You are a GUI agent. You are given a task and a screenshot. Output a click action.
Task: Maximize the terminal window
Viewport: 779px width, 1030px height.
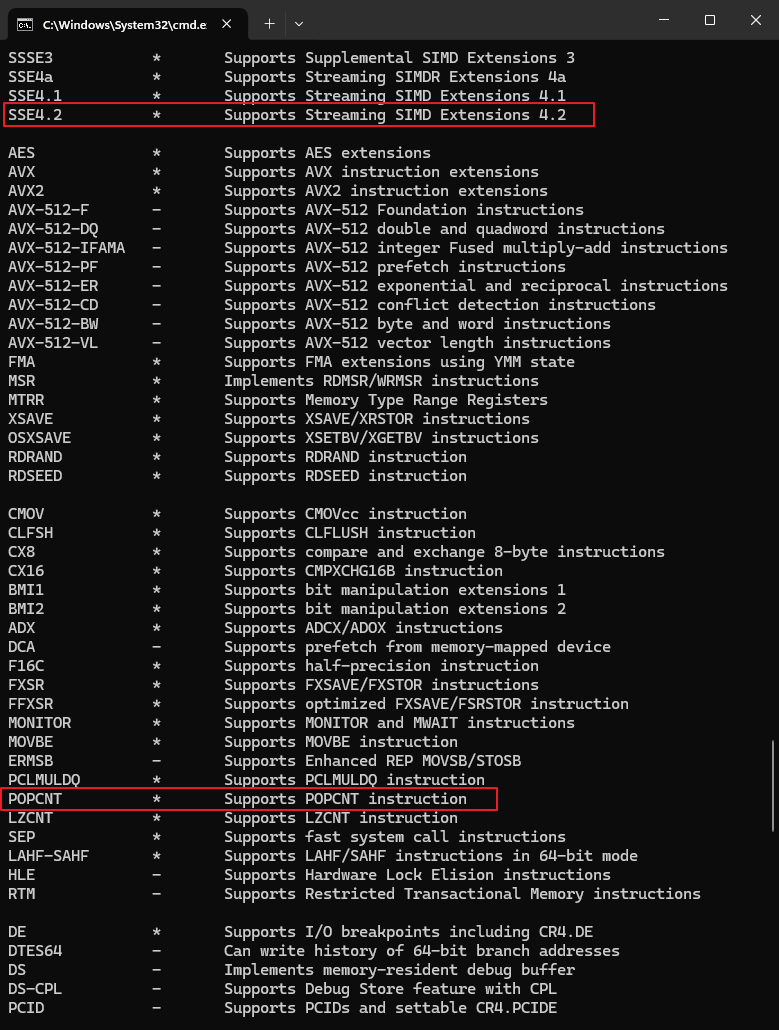pyautogui.click(x=709, y=20)
